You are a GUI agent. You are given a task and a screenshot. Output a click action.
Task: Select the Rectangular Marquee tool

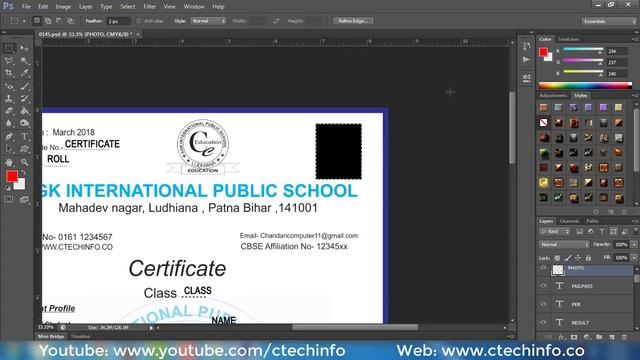(9, 49)
